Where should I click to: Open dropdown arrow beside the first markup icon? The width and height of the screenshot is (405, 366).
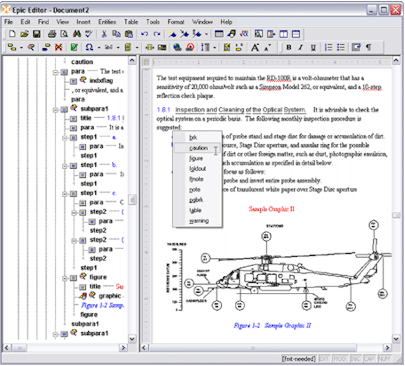click(x=21, y=48)
